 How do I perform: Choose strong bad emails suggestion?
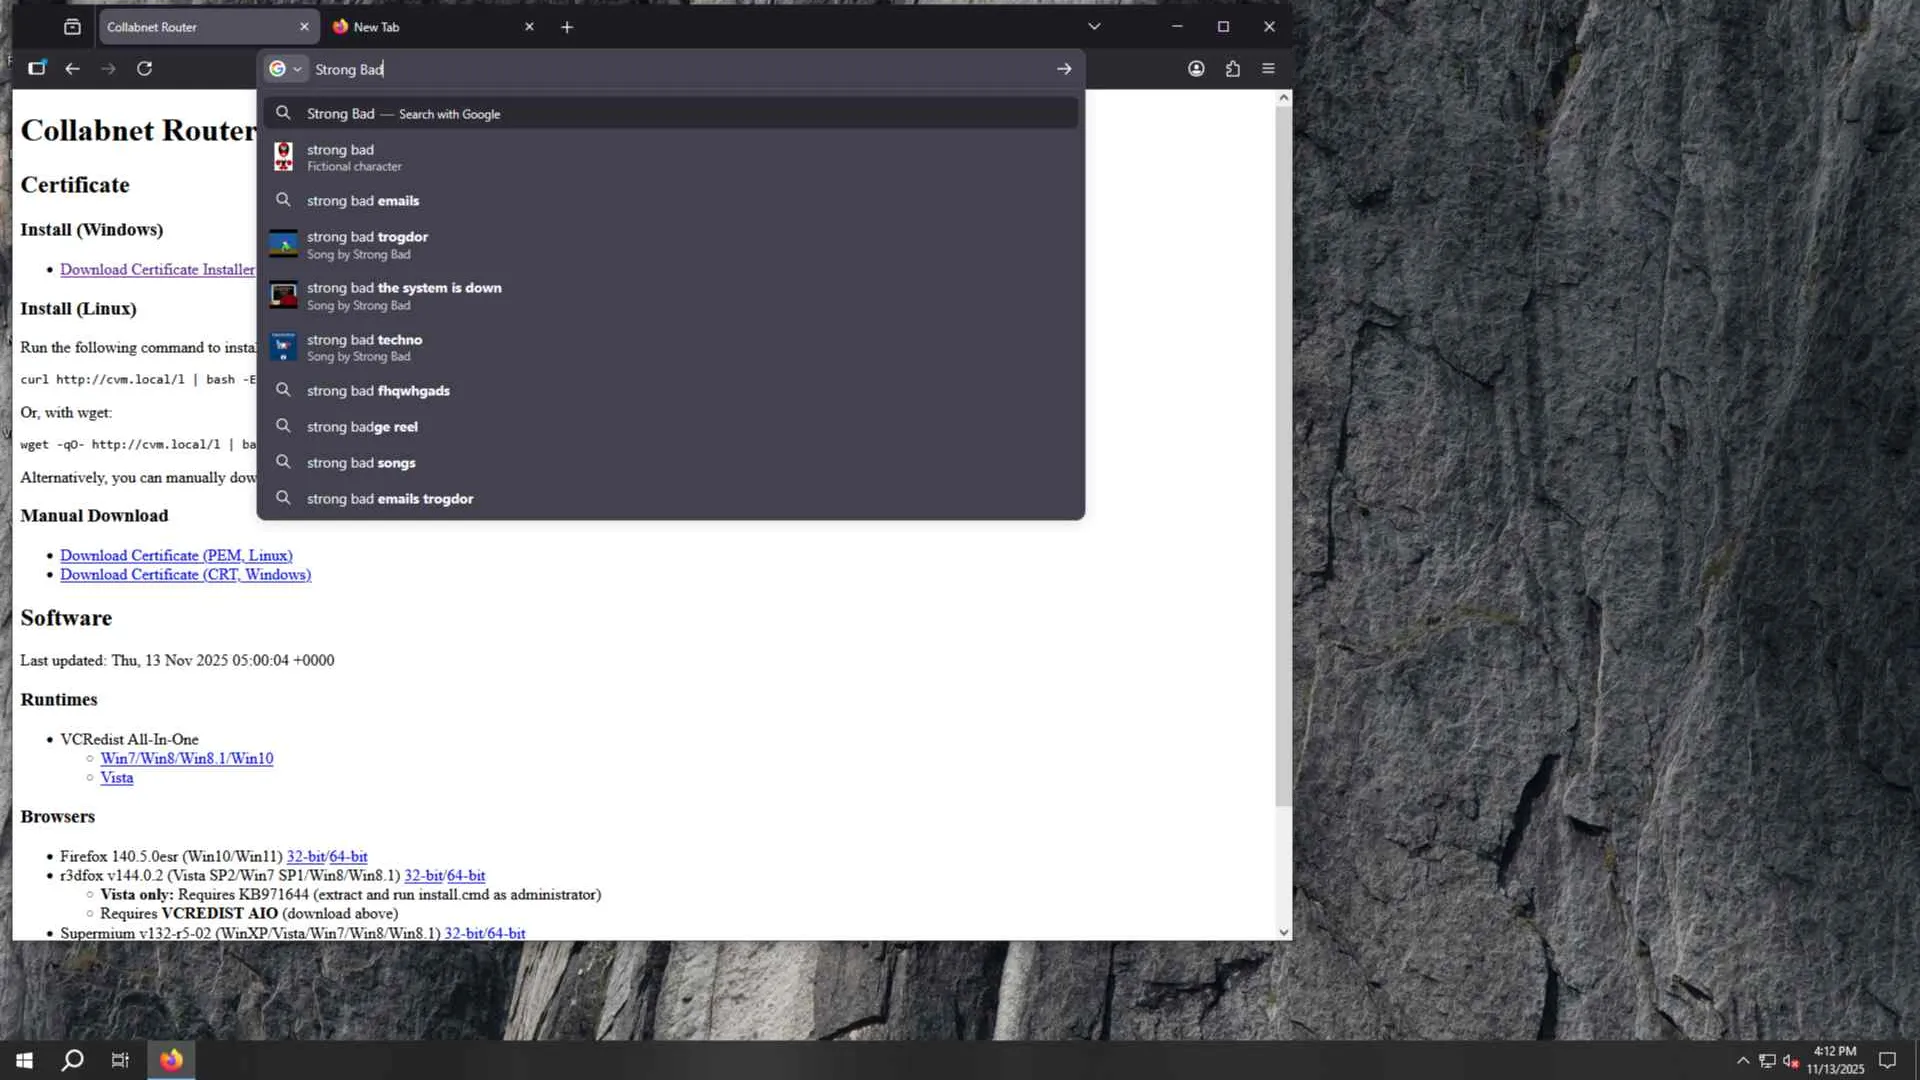(362, 201)
